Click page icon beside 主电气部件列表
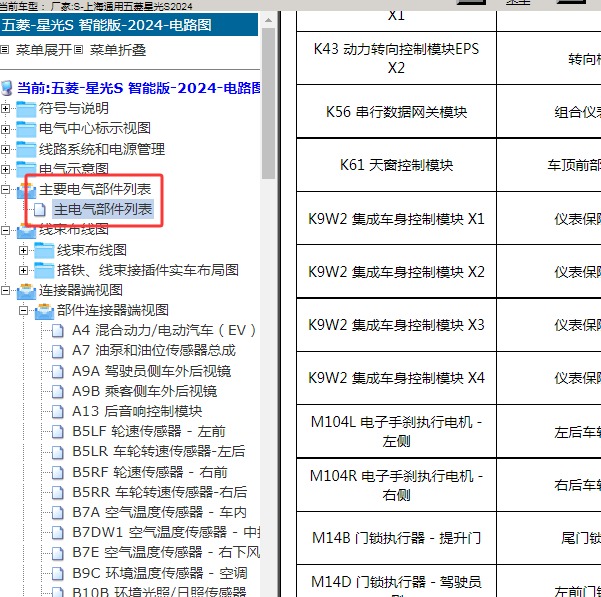Viewport: 601px width, 597px height. [x=39, y=210]
